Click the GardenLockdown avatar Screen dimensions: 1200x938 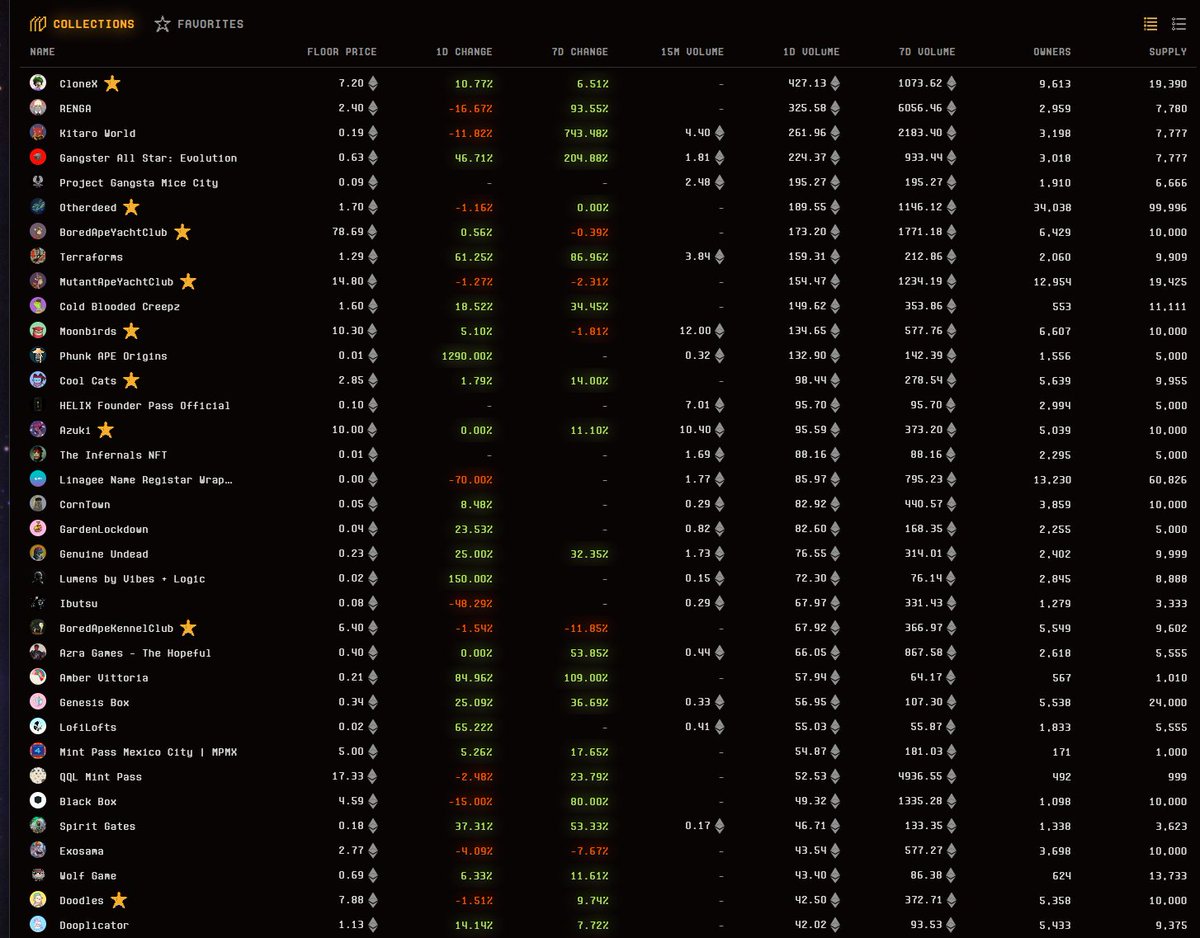click(38, 529)
